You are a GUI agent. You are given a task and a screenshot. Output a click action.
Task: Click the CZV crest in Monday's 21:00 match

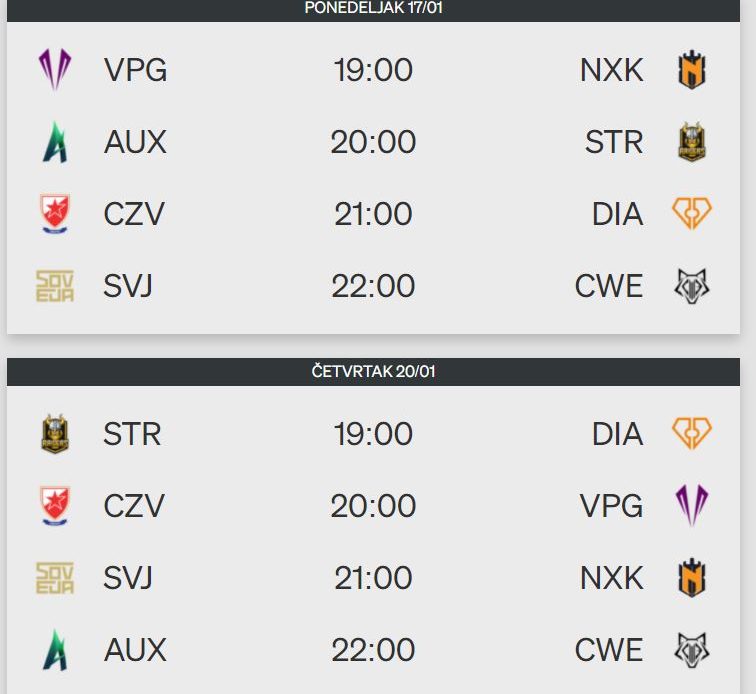(54, 214)
